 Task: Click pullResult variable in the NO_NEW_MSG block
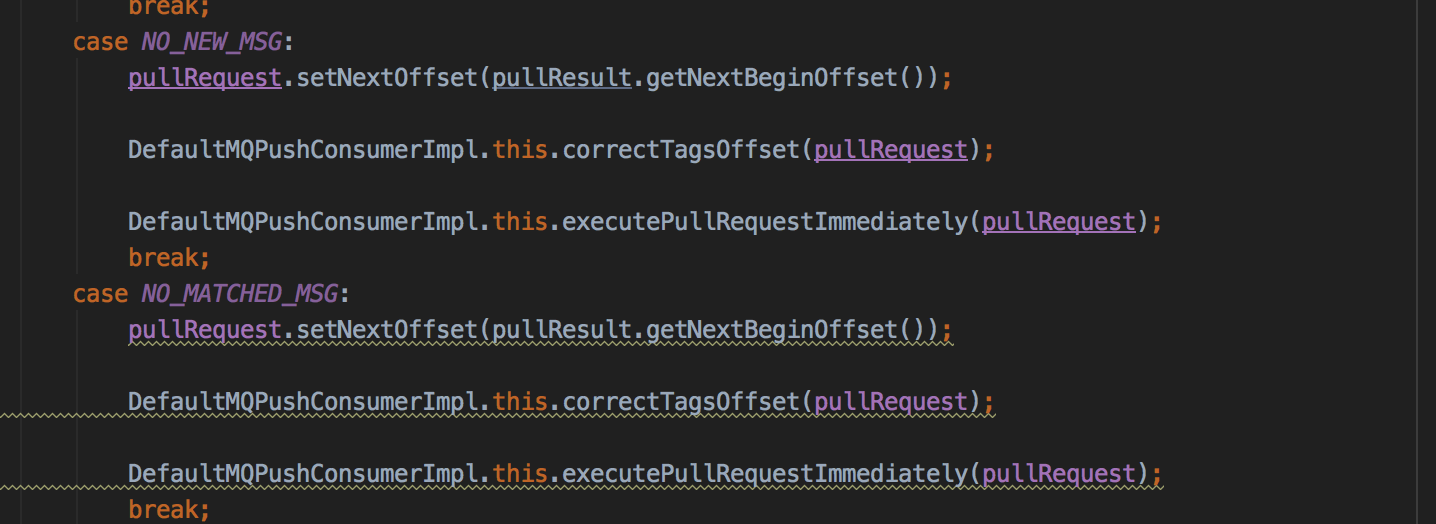pyautogui.click(x=562, y=78)
